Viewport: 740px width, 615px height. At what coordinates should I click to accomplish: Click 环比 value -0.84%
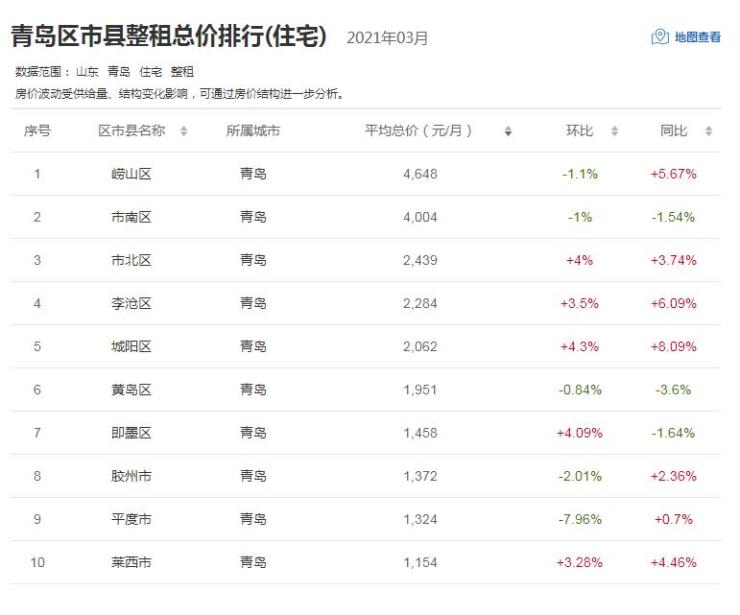(580, 390)
